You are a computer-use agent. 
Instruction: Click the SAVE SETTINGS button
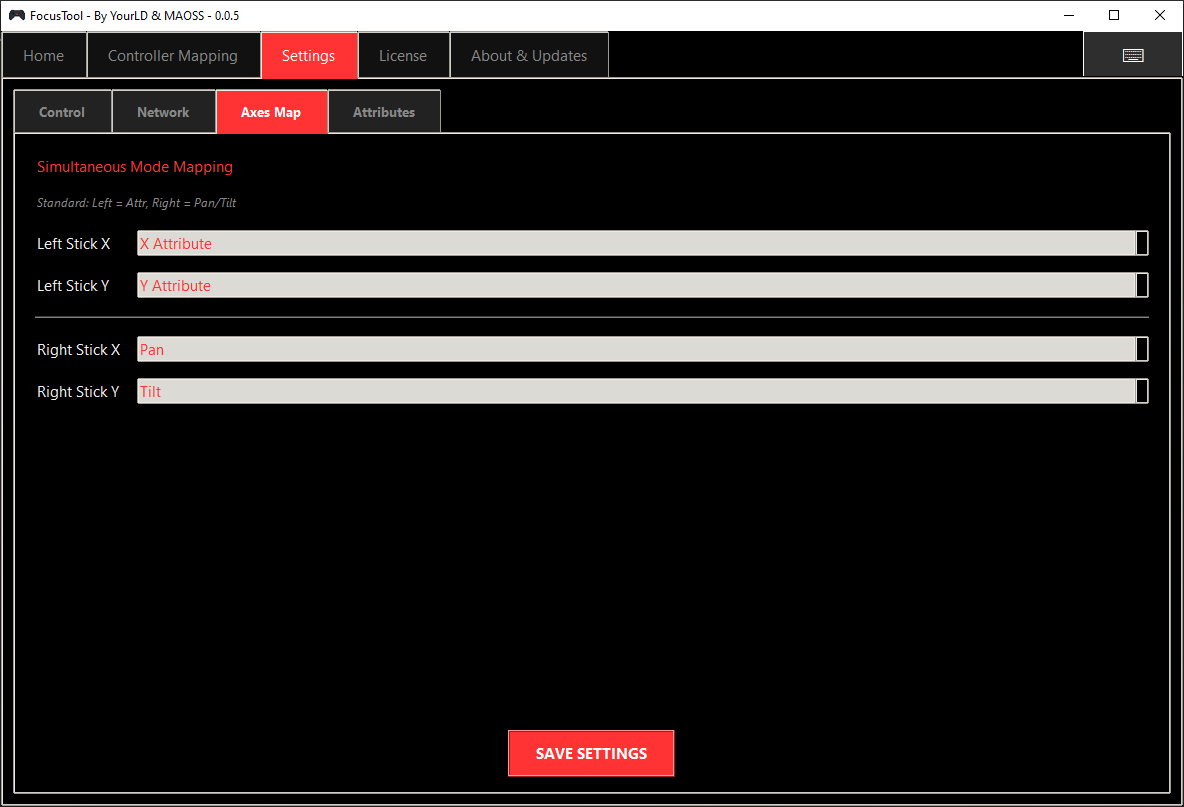590,753
